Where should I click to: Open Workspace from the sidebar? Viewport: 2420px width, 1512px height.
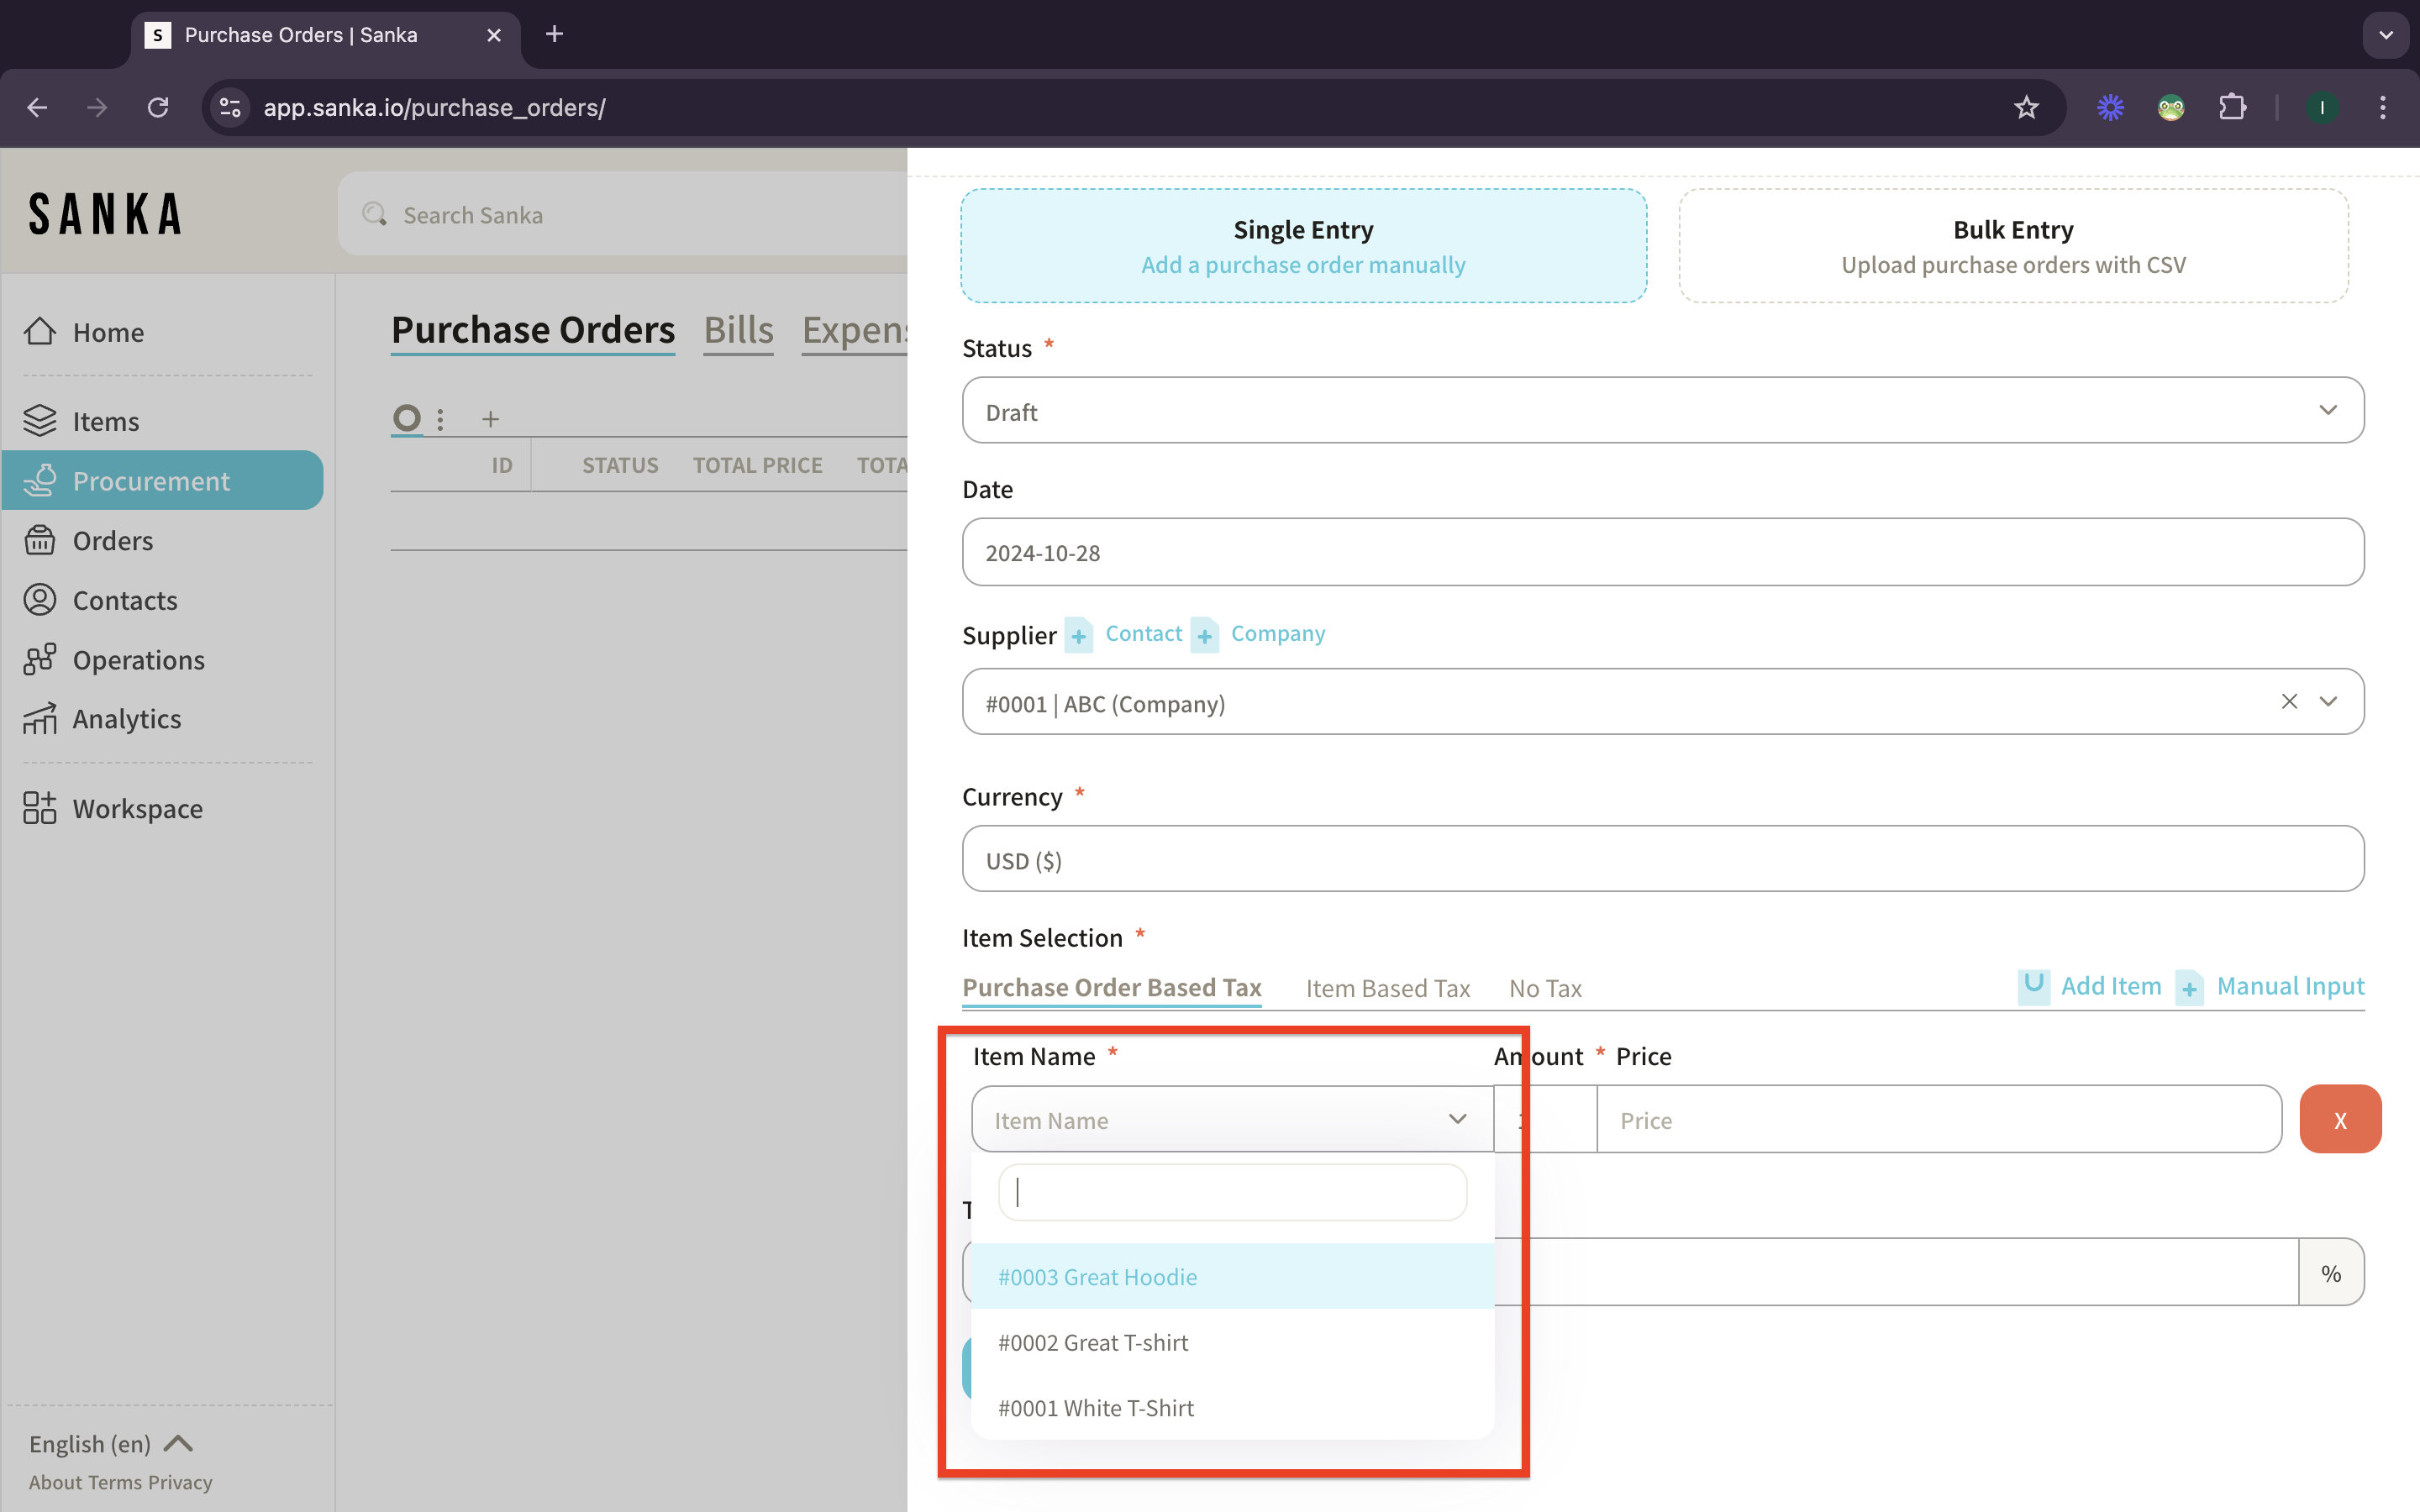pos(137,808)
